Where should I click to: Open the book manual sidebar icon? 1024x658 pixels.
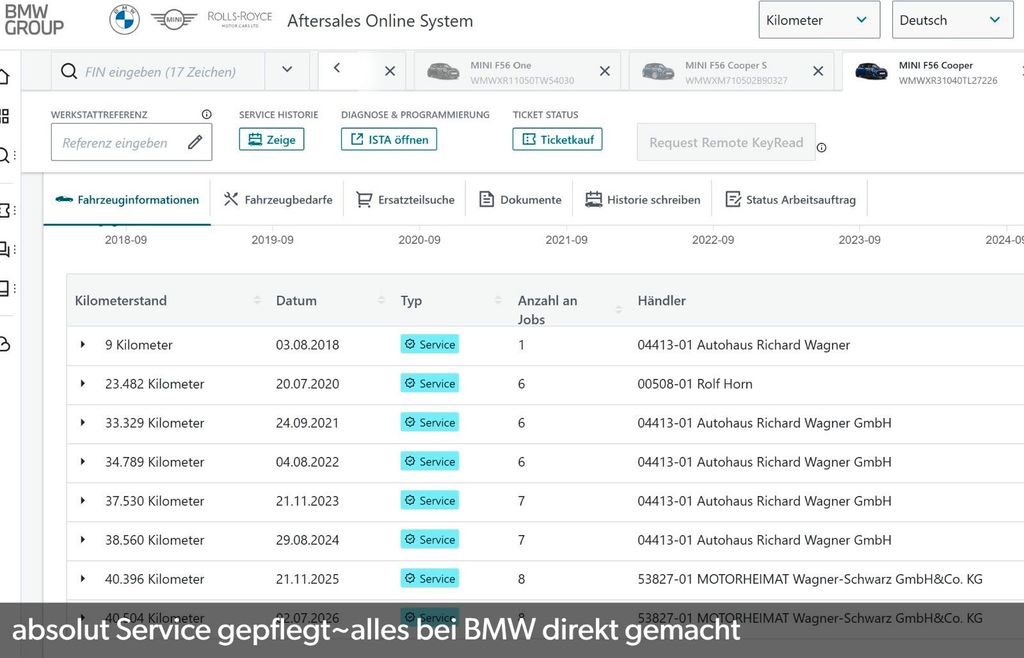pos(5,288)
